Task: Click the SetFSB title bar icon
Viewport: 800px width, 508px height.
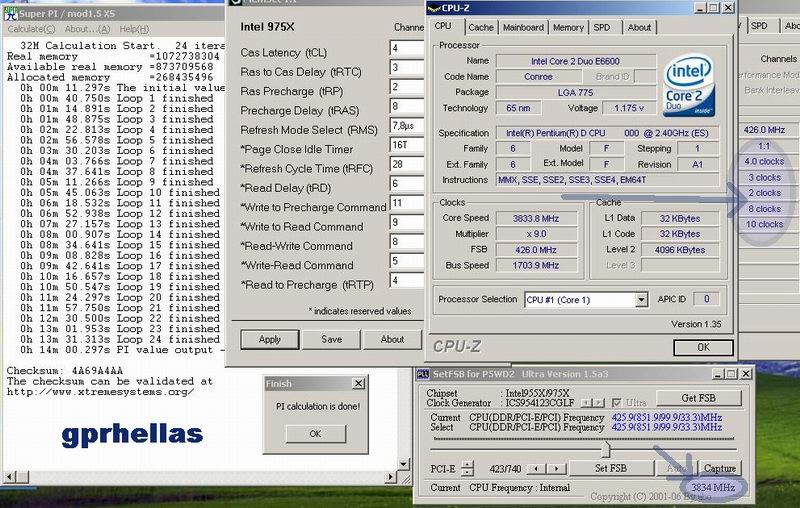Action: click(x=423, y=374)
